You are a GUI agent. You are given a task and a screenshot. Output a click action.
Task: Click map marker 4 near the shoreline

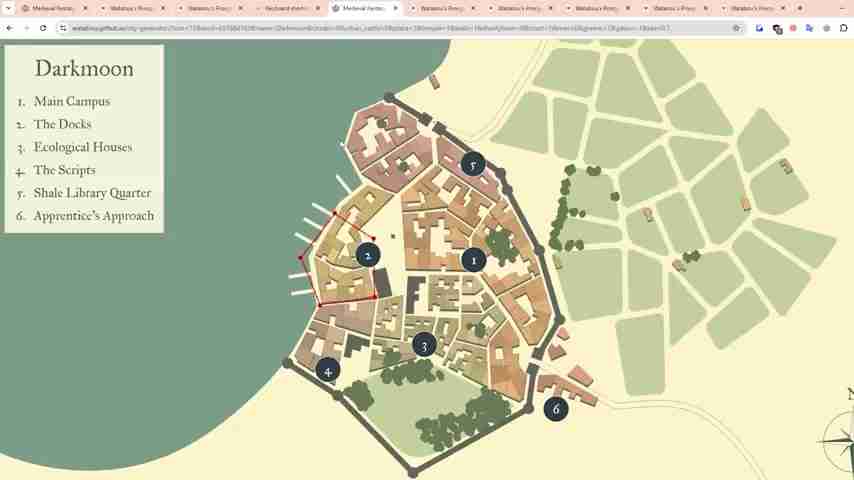(x=327, y=371)
